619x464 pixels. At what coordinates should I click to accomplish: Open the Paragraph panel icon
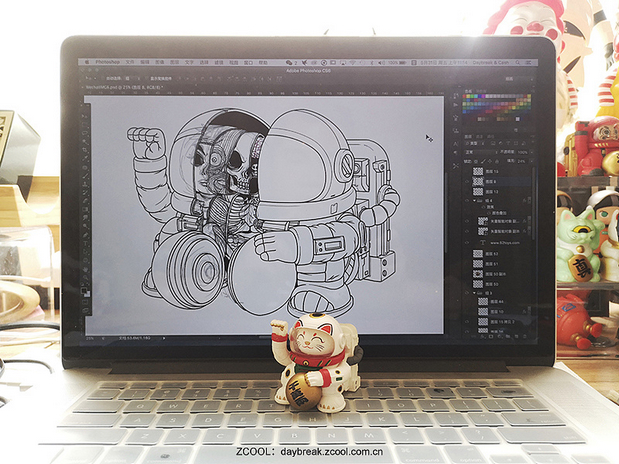(456, 153)
